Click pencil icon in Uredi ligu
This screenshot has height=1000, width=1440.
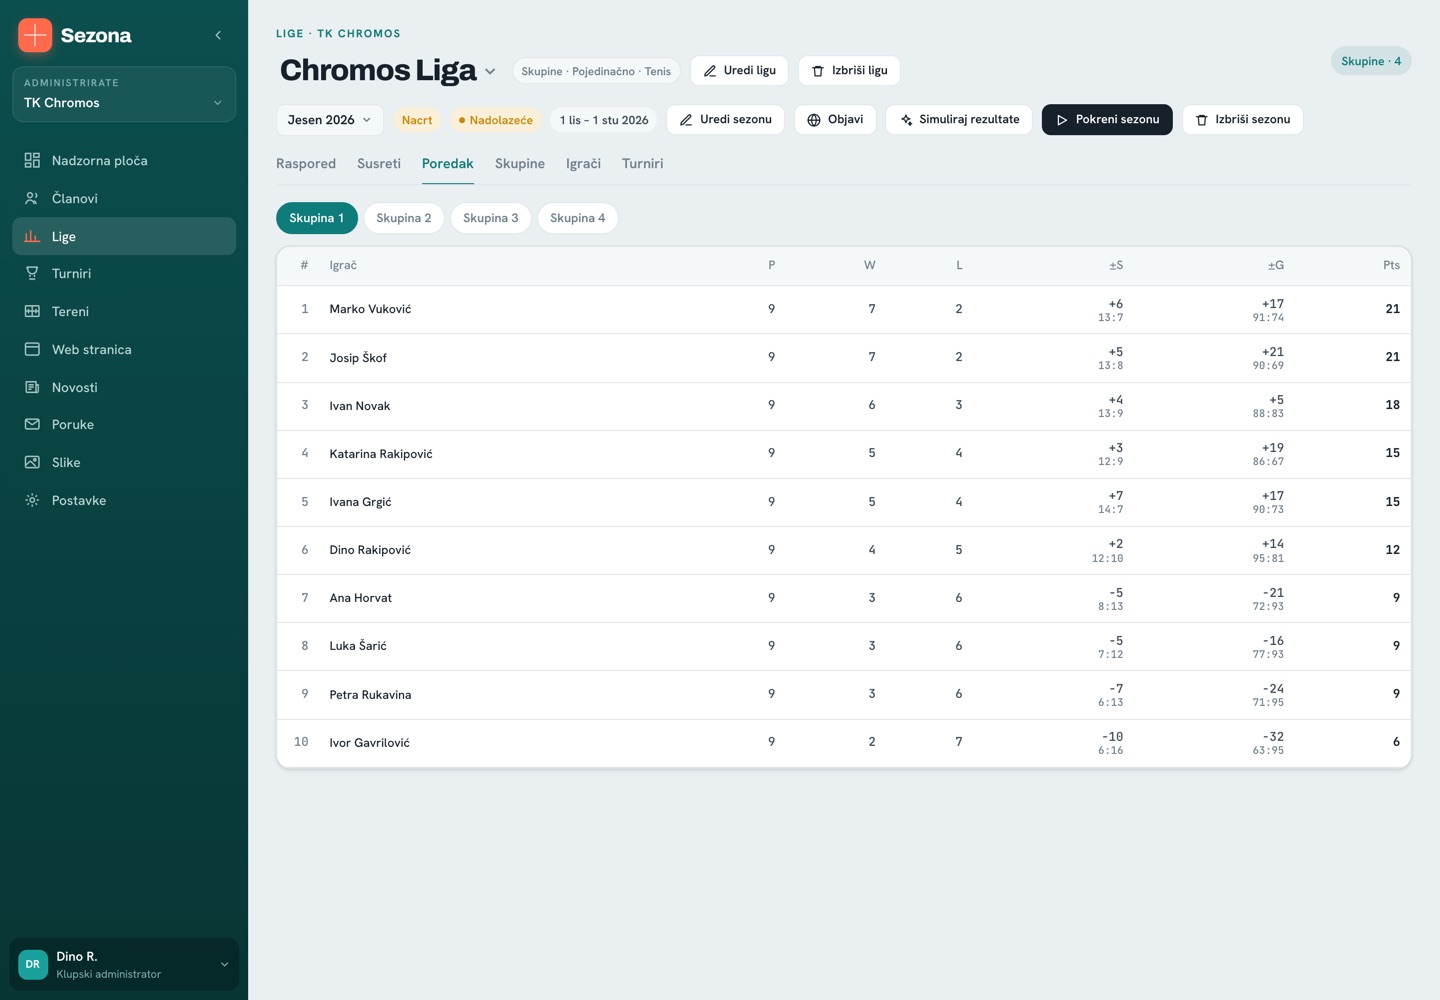click(x=710, y=71)
